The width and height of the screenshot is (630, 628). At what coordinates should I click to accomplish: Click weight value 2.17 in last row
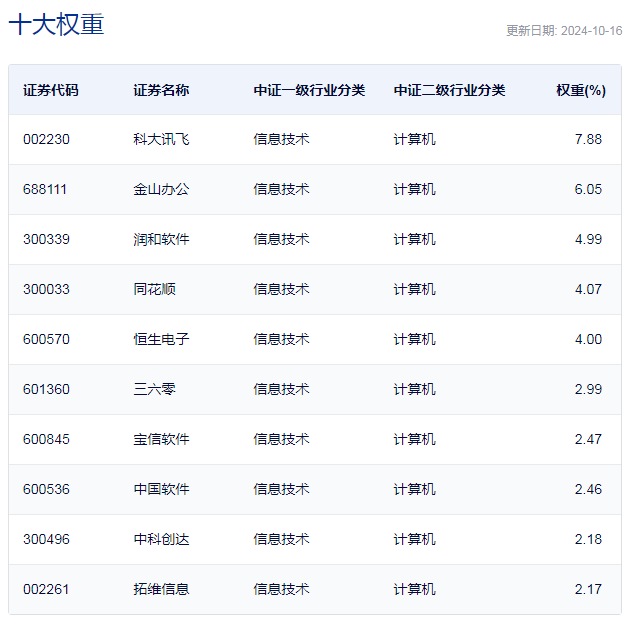(588, 589)
